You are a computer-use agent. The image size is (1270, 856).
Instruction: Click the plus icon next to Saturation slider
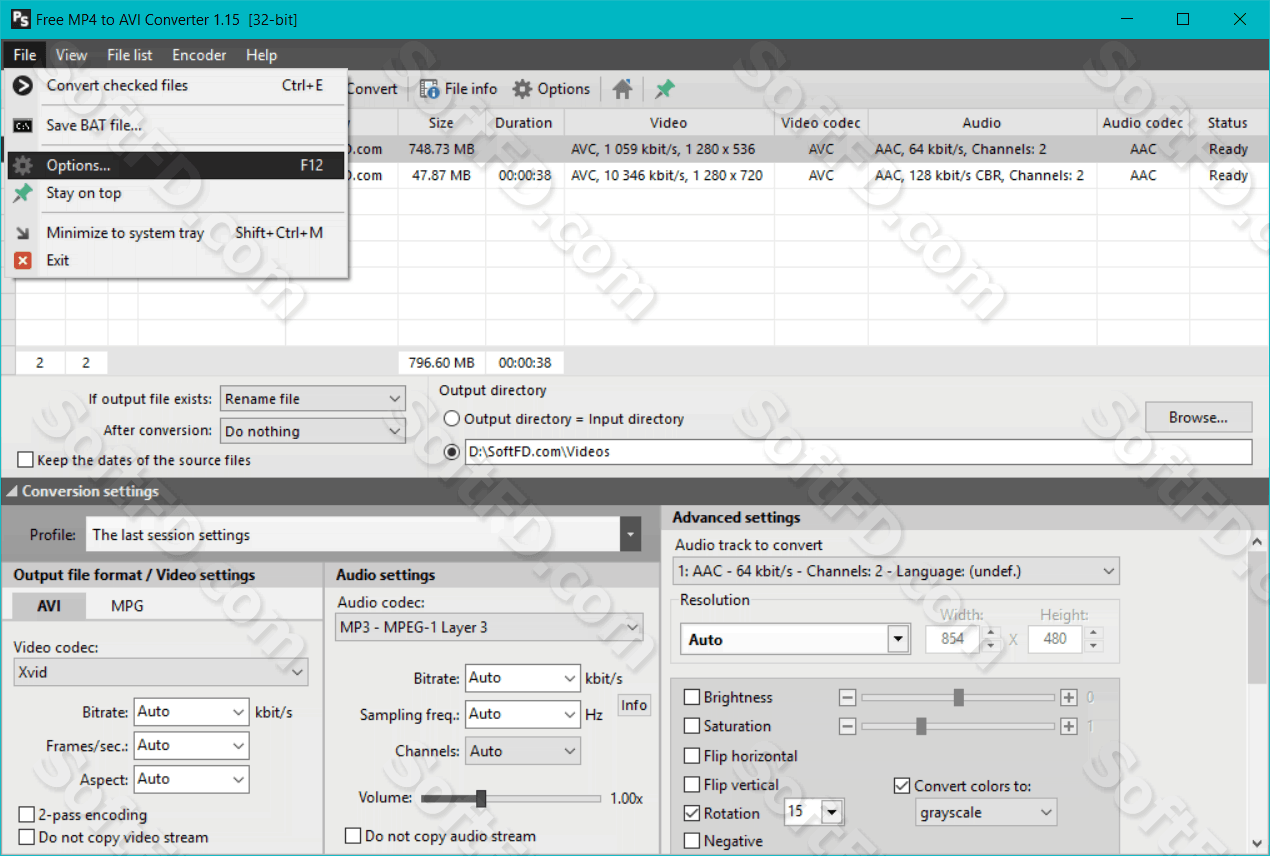1069,726
